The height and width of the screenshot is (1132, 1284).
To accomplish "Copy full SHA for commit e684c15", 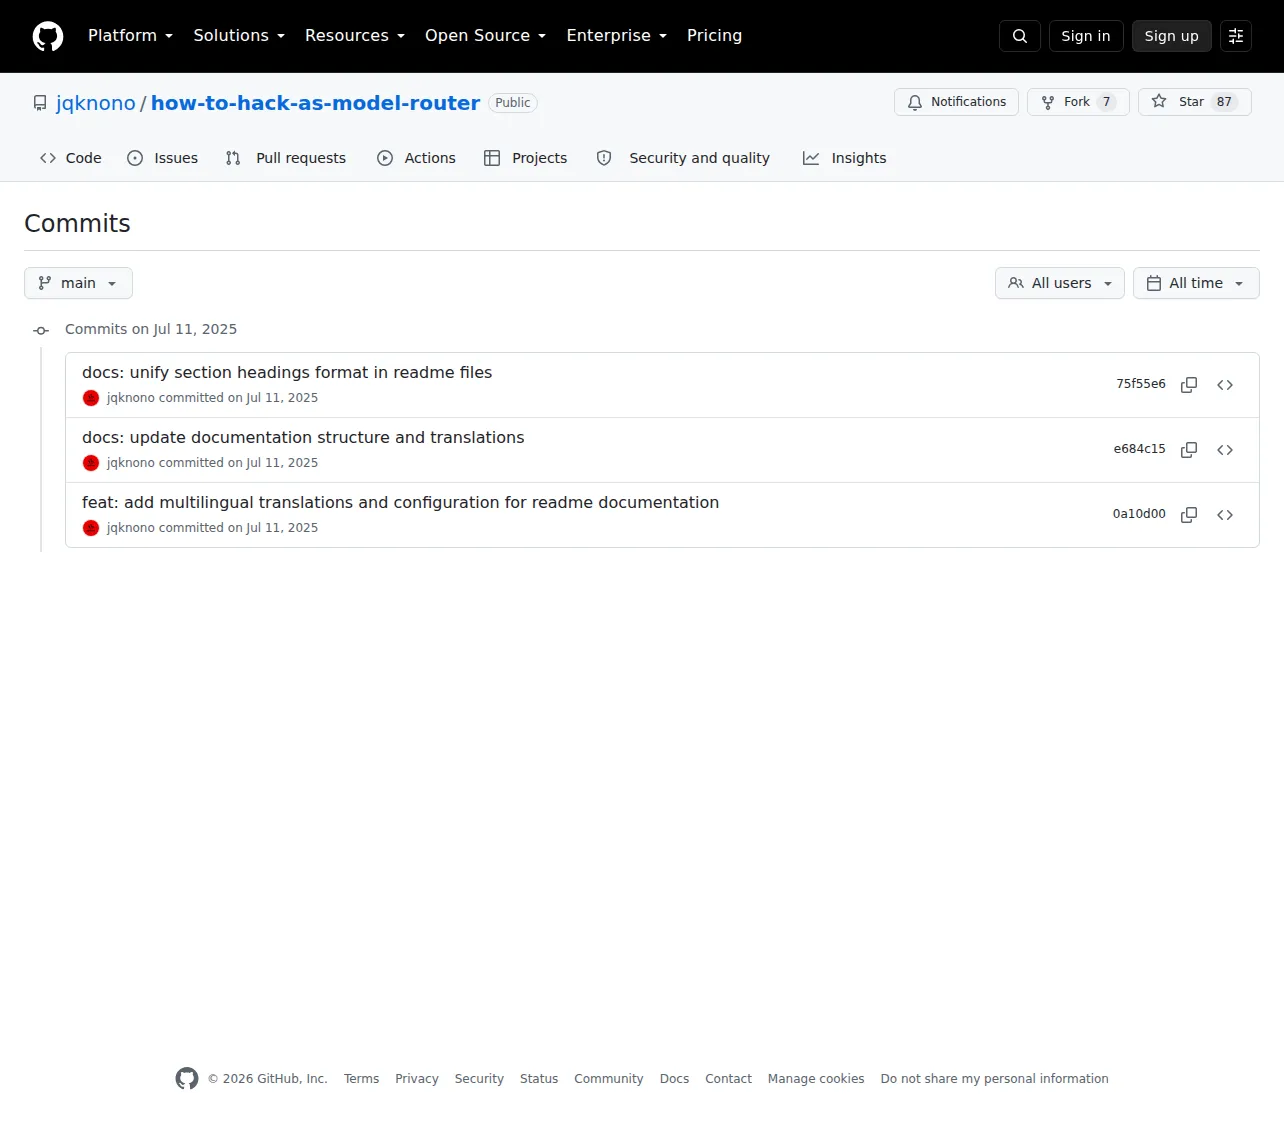I will tap(1189, 450).
